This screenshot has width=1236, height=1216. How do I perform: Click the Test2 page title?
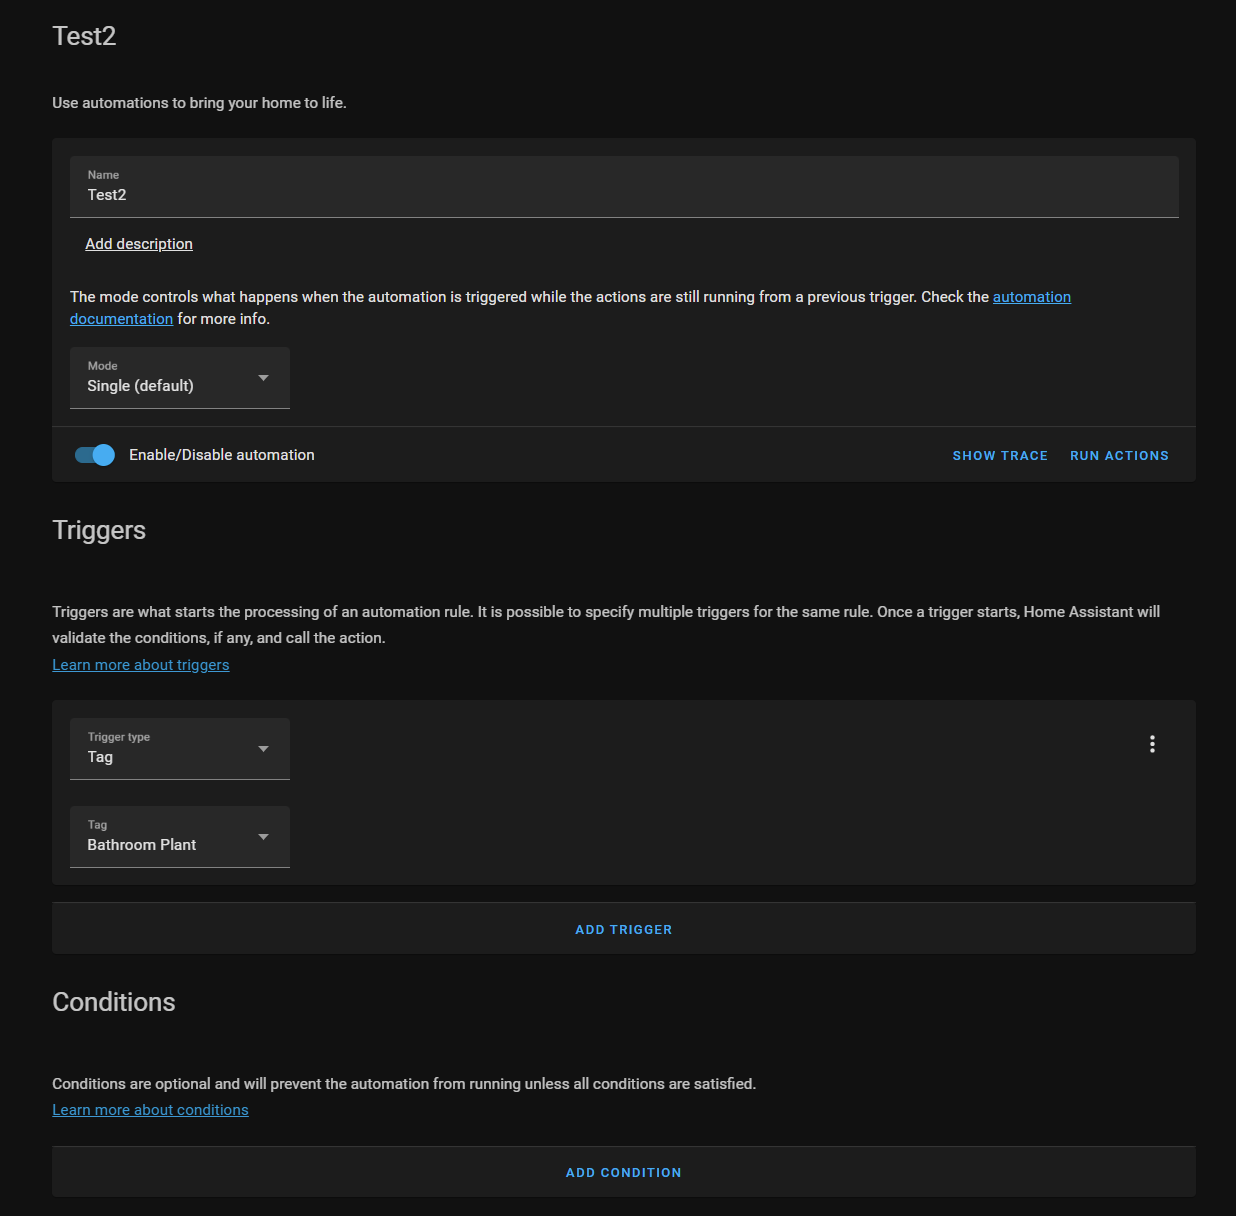[x=84, y=36]
